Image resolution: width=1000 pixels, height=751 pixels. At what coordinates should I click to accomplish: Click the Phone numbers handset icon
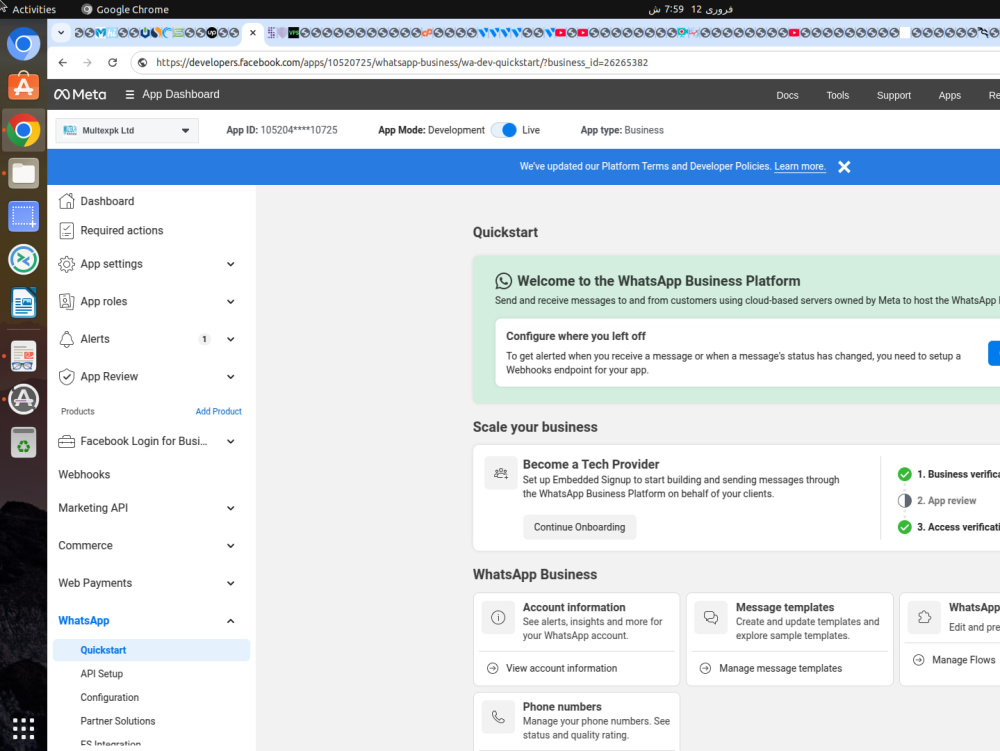498,717
